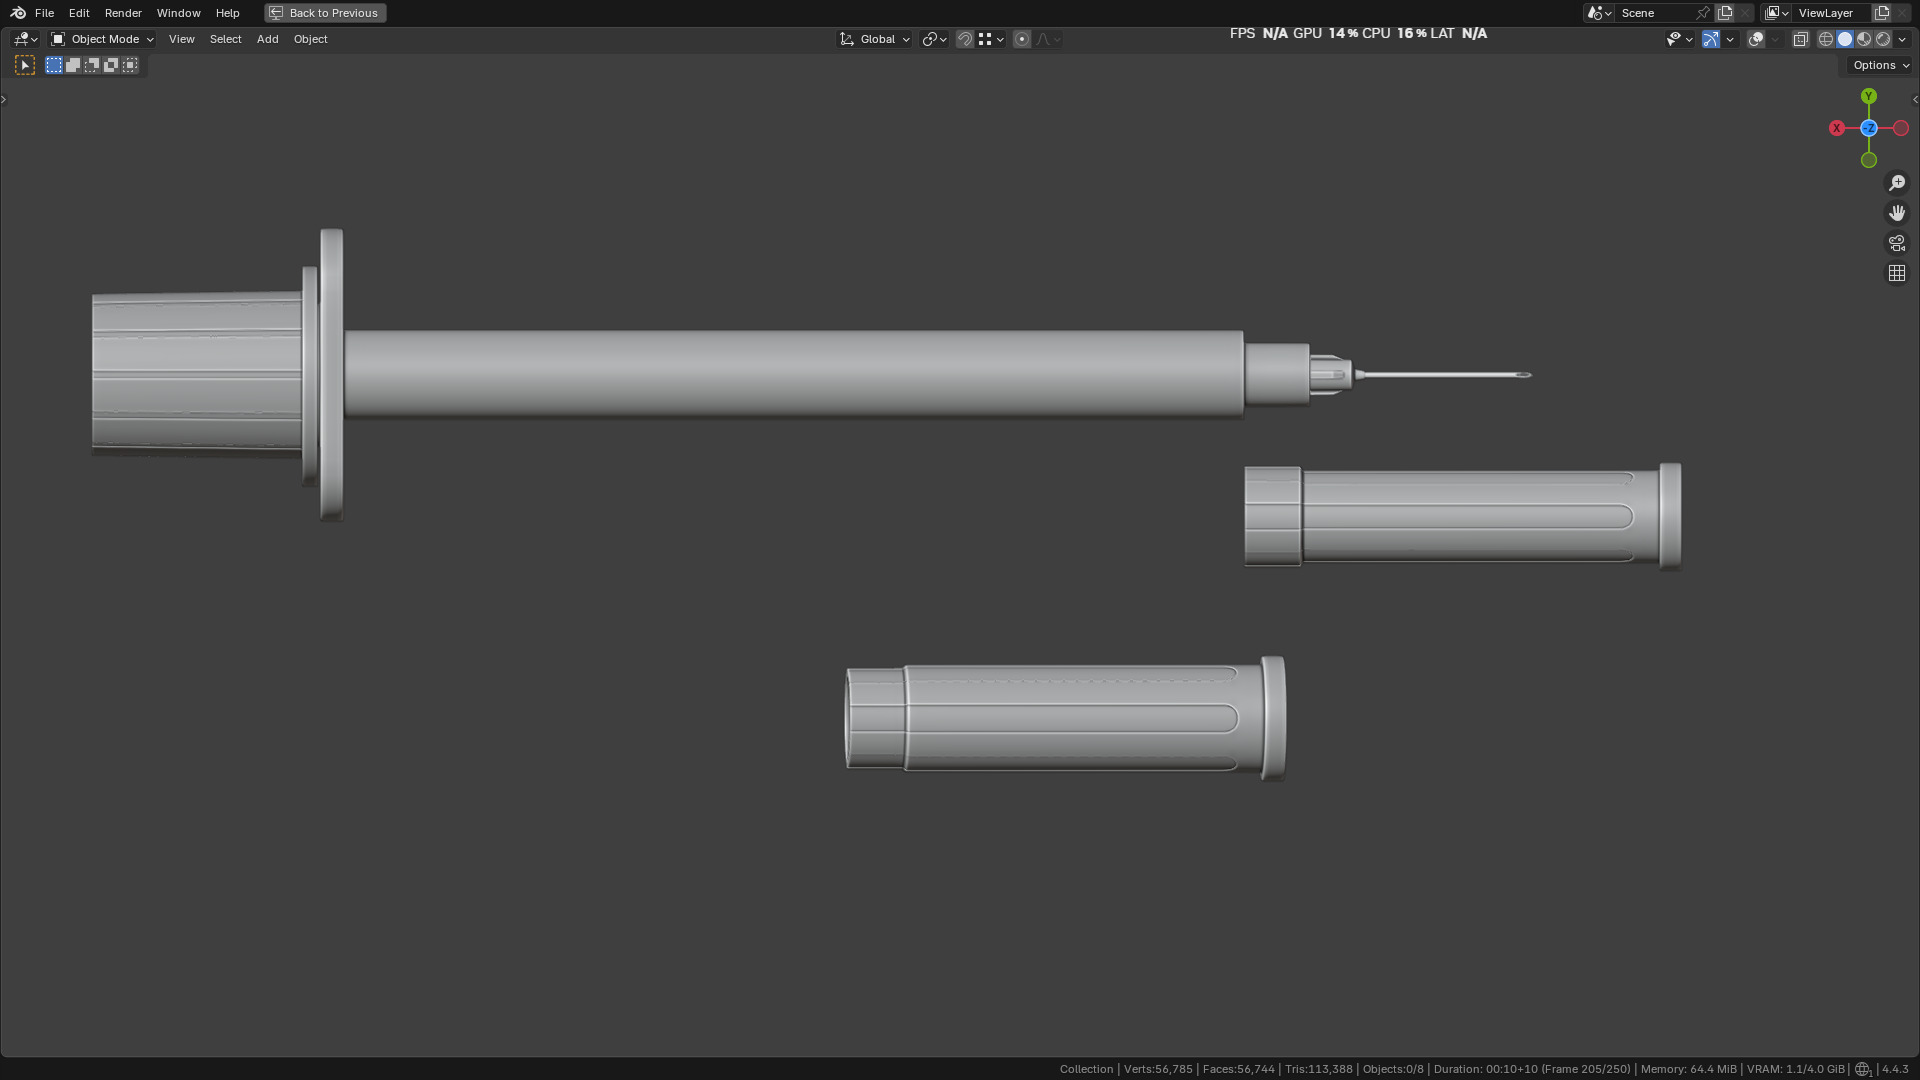Toggle snapping magnet icon
Image resolution: width=1920 pixels, height=1080 pixels.
pyautogui.click(x=965, y=39)
